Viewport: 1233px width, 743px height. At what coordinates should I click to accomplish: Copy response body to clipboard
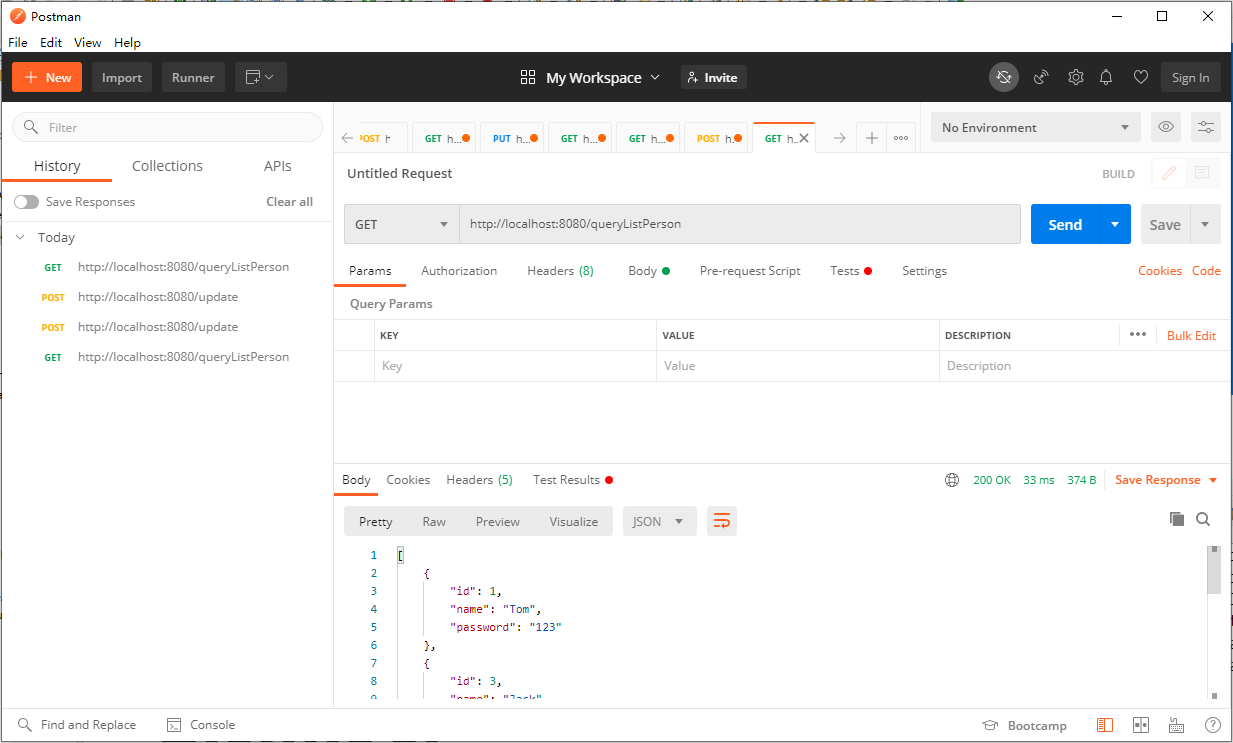coord(1177,519)
